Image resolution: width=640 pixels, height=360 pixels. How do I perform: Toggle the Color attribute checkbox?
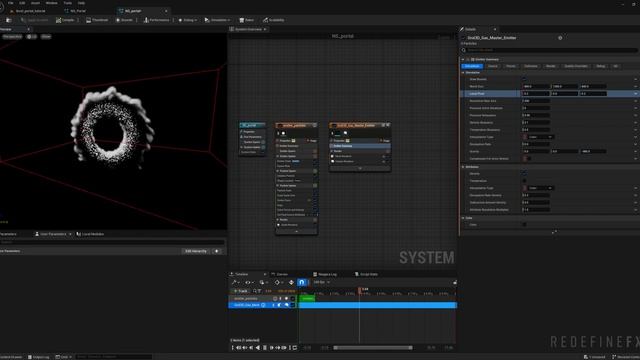pyautogui.click(x=524, y=224)
